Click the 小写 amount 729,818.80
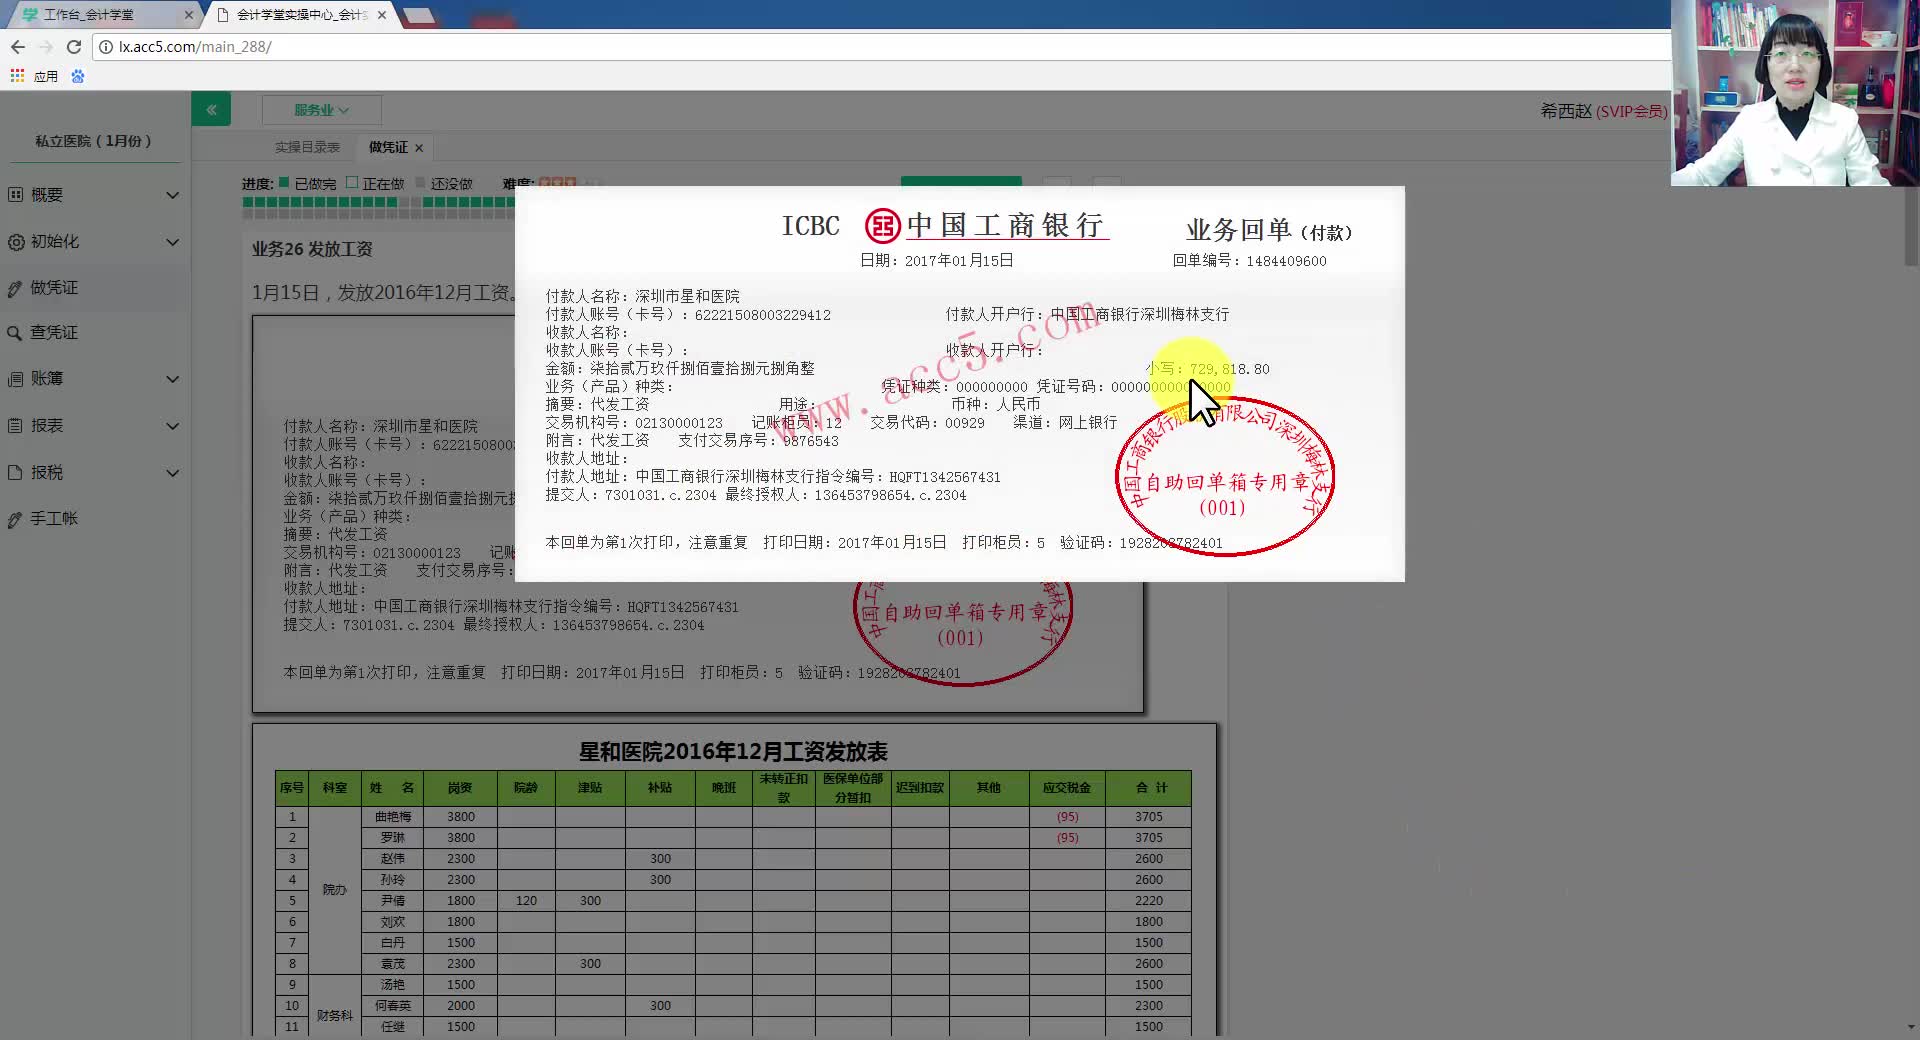The height and width of the screenshot is (1040, 1920). tap(1208, 369)
